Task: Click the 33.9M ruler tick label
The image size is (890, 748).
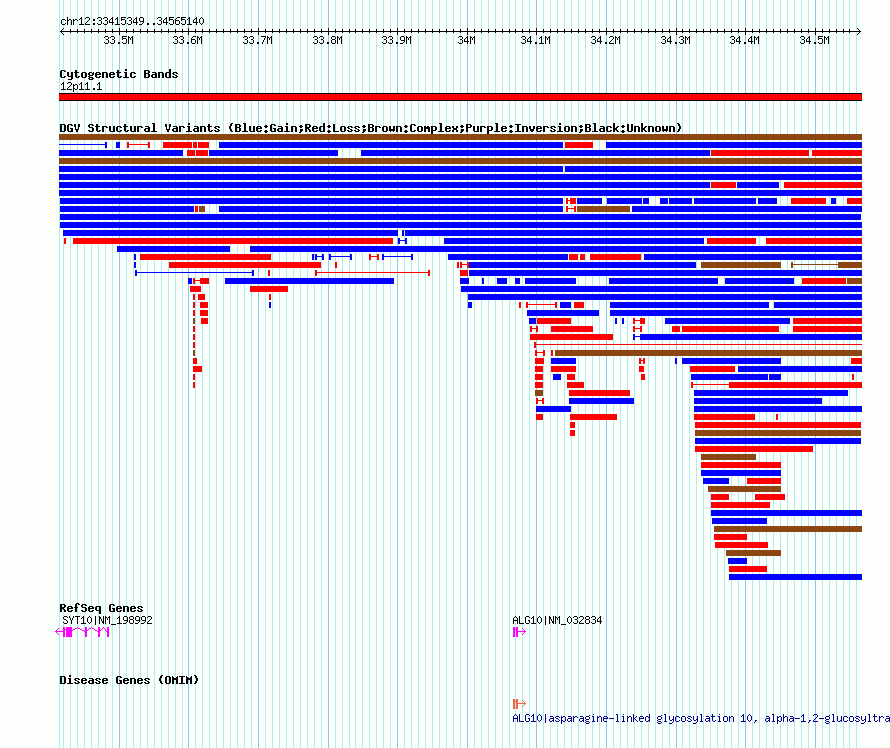Action: tap(397, 40)
